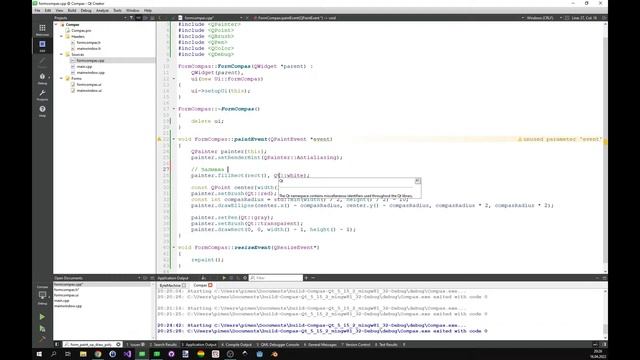Fold the paintEvent function at line 22

coord(174,139)
